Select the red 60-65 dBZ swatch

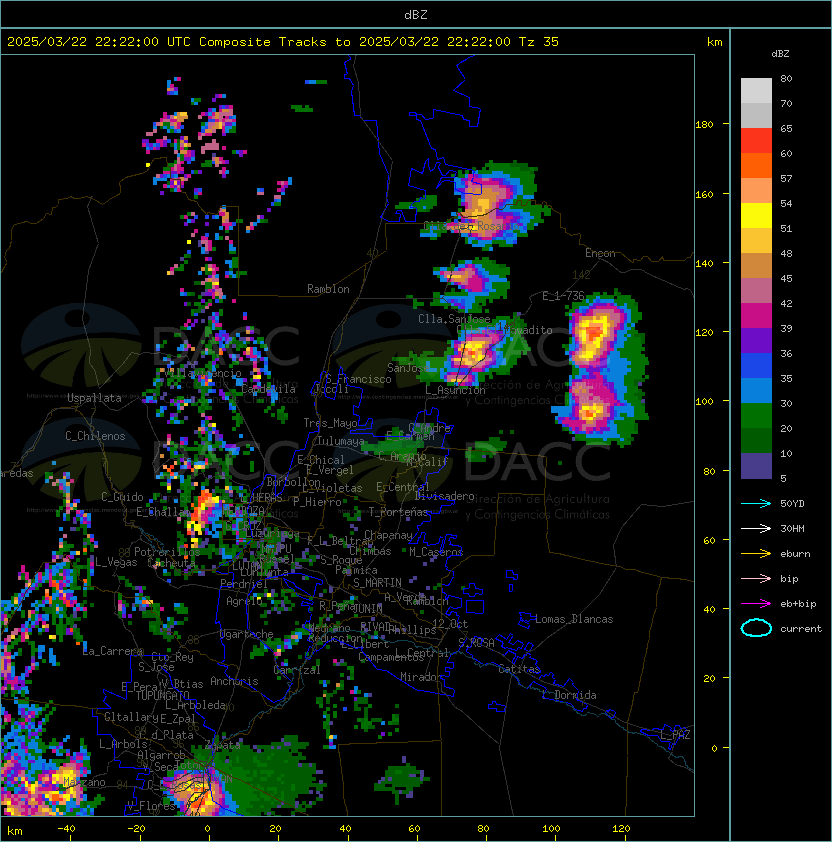756,141
